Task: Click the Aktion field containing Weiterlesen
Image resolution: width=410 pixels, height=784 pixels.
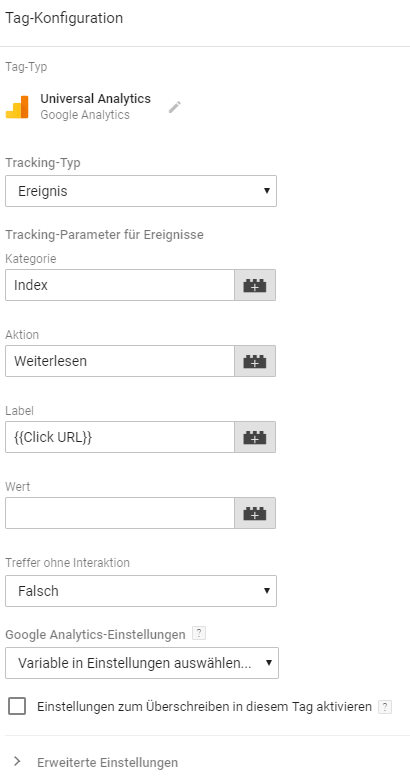Action: pos(120,361)
